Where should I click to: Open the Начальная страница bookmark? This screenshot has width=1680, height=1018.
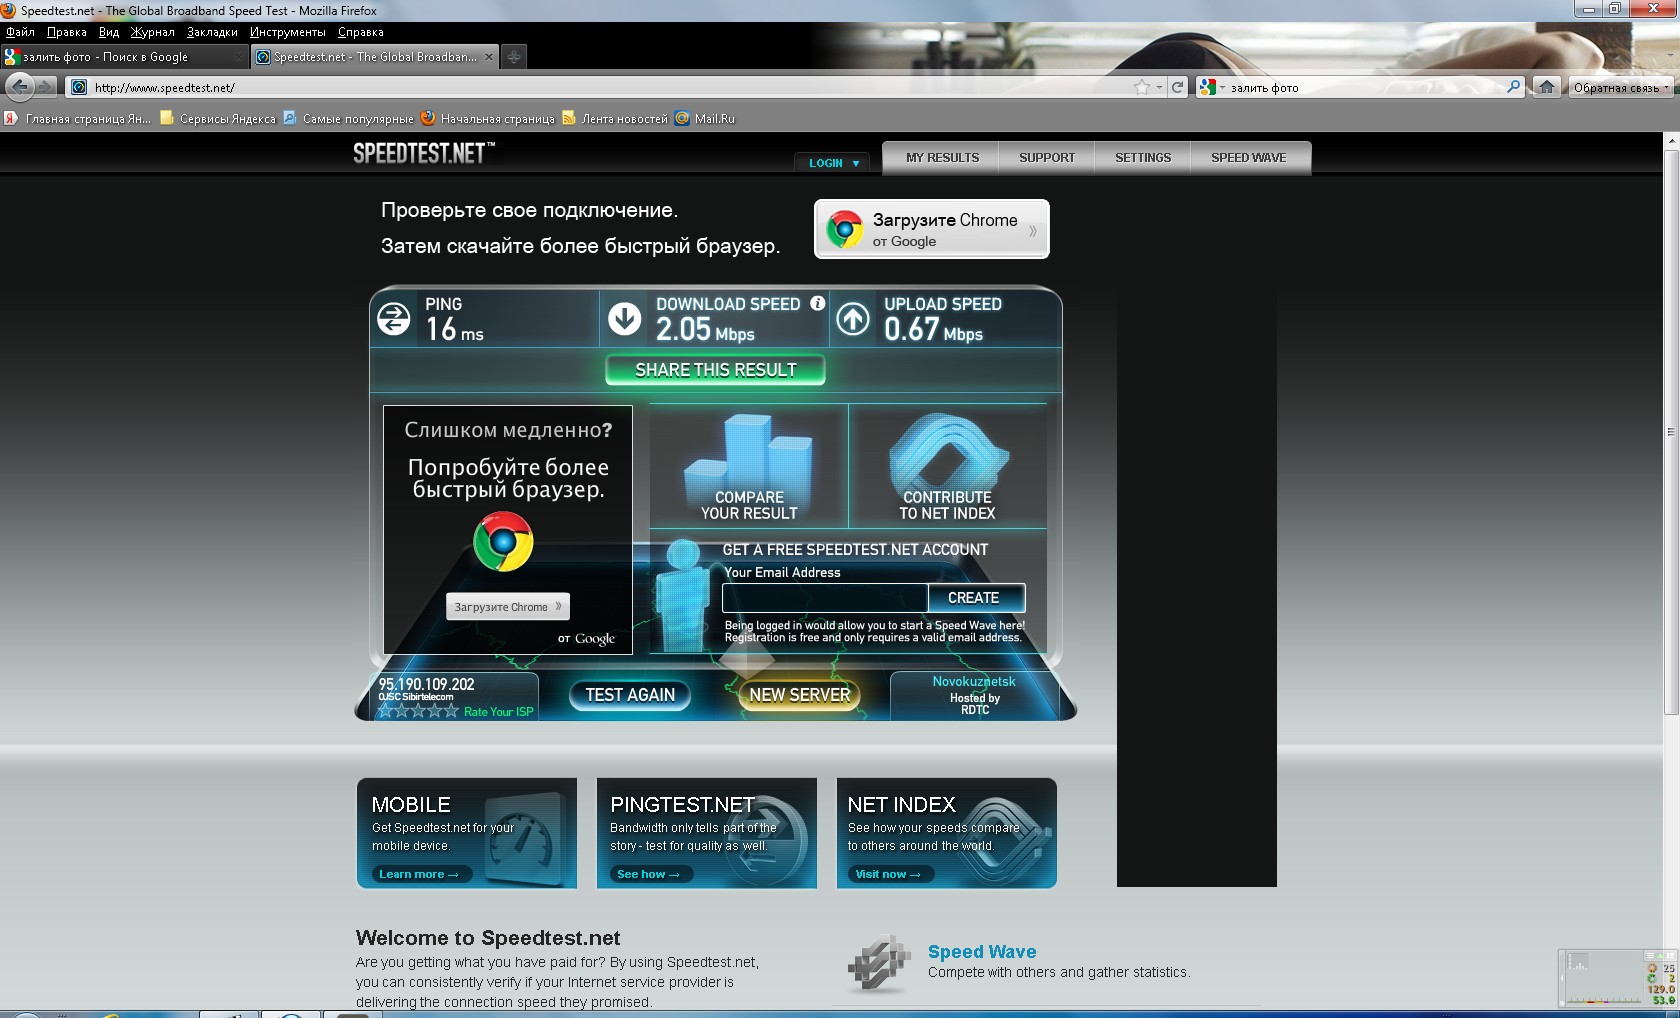(488, 118)
